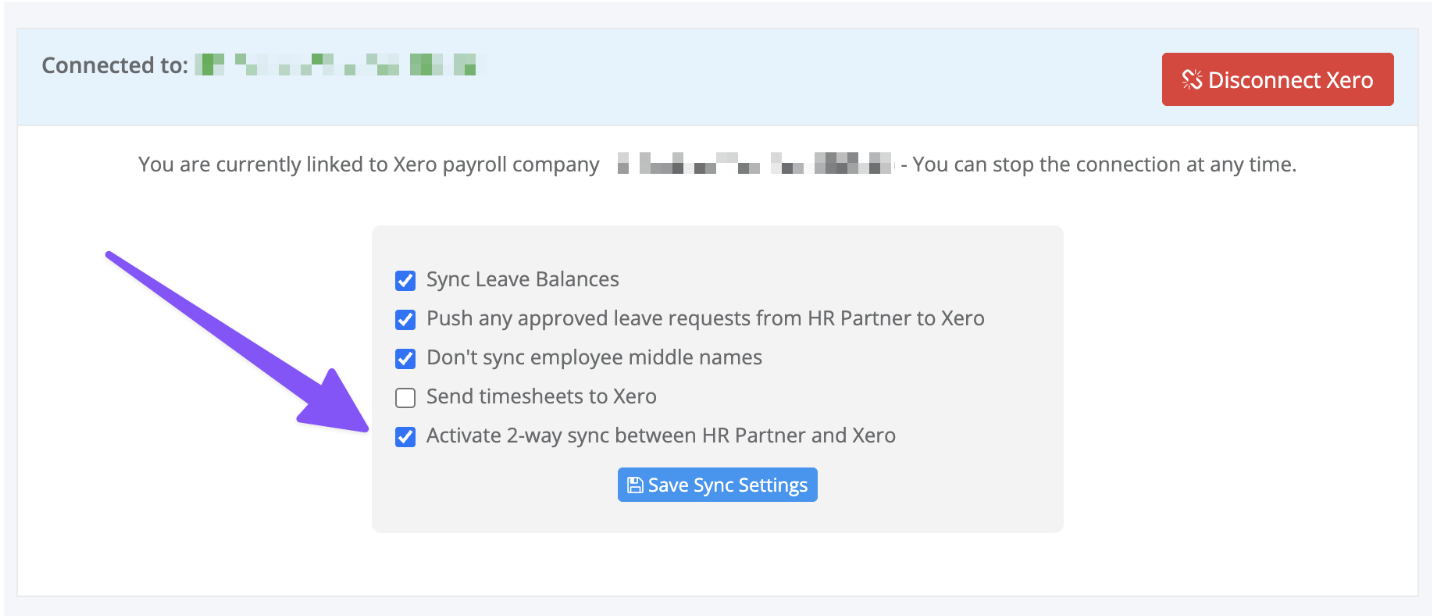Screen dimensions: 1432x616
Task: Enable the Send timesheets to Xero checkbox
Action: (405, 398)
